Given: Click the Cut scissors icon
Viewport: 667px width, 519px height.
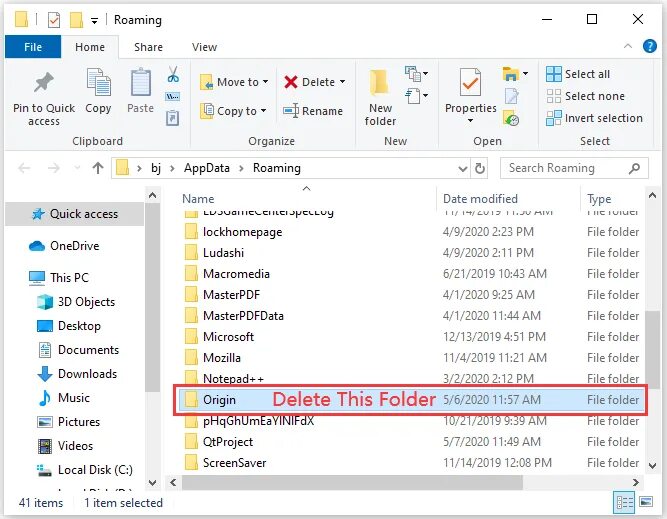Looking at the screenshot, I should (x=173, y=74).
